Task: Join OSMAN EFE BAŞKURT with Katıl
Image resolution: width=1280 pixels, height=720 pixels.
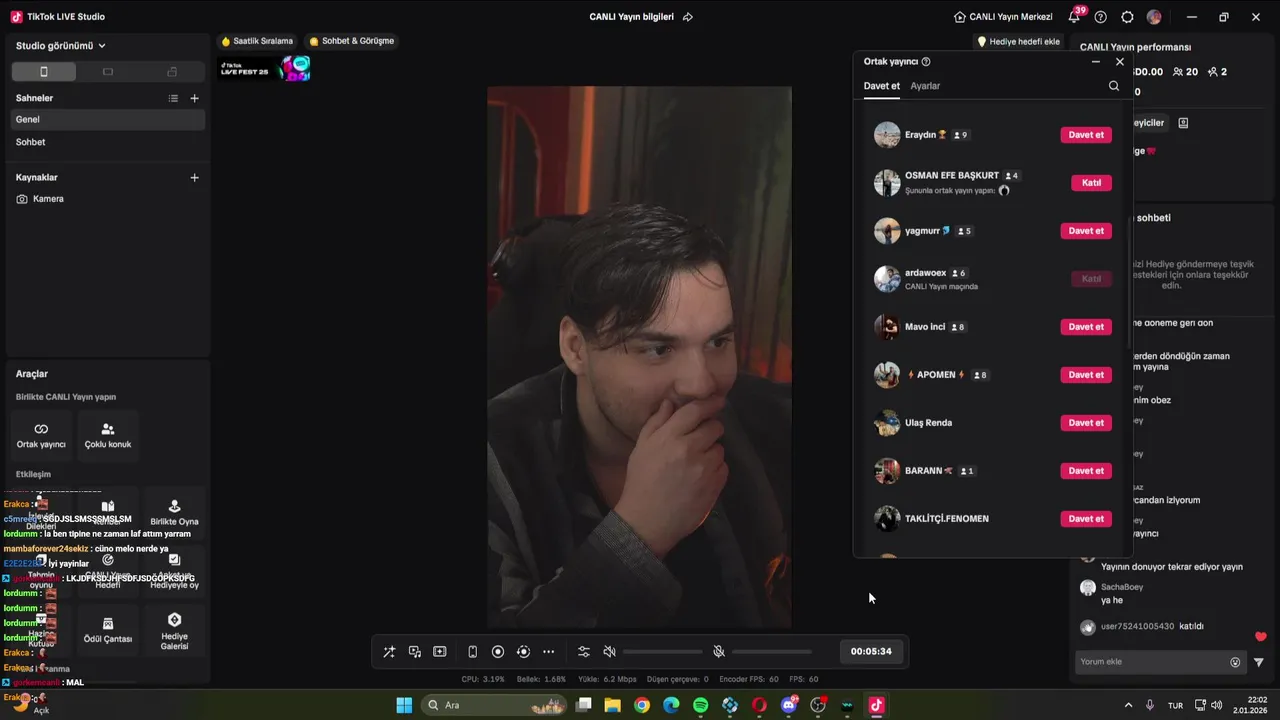Action: pos(1091,183)
